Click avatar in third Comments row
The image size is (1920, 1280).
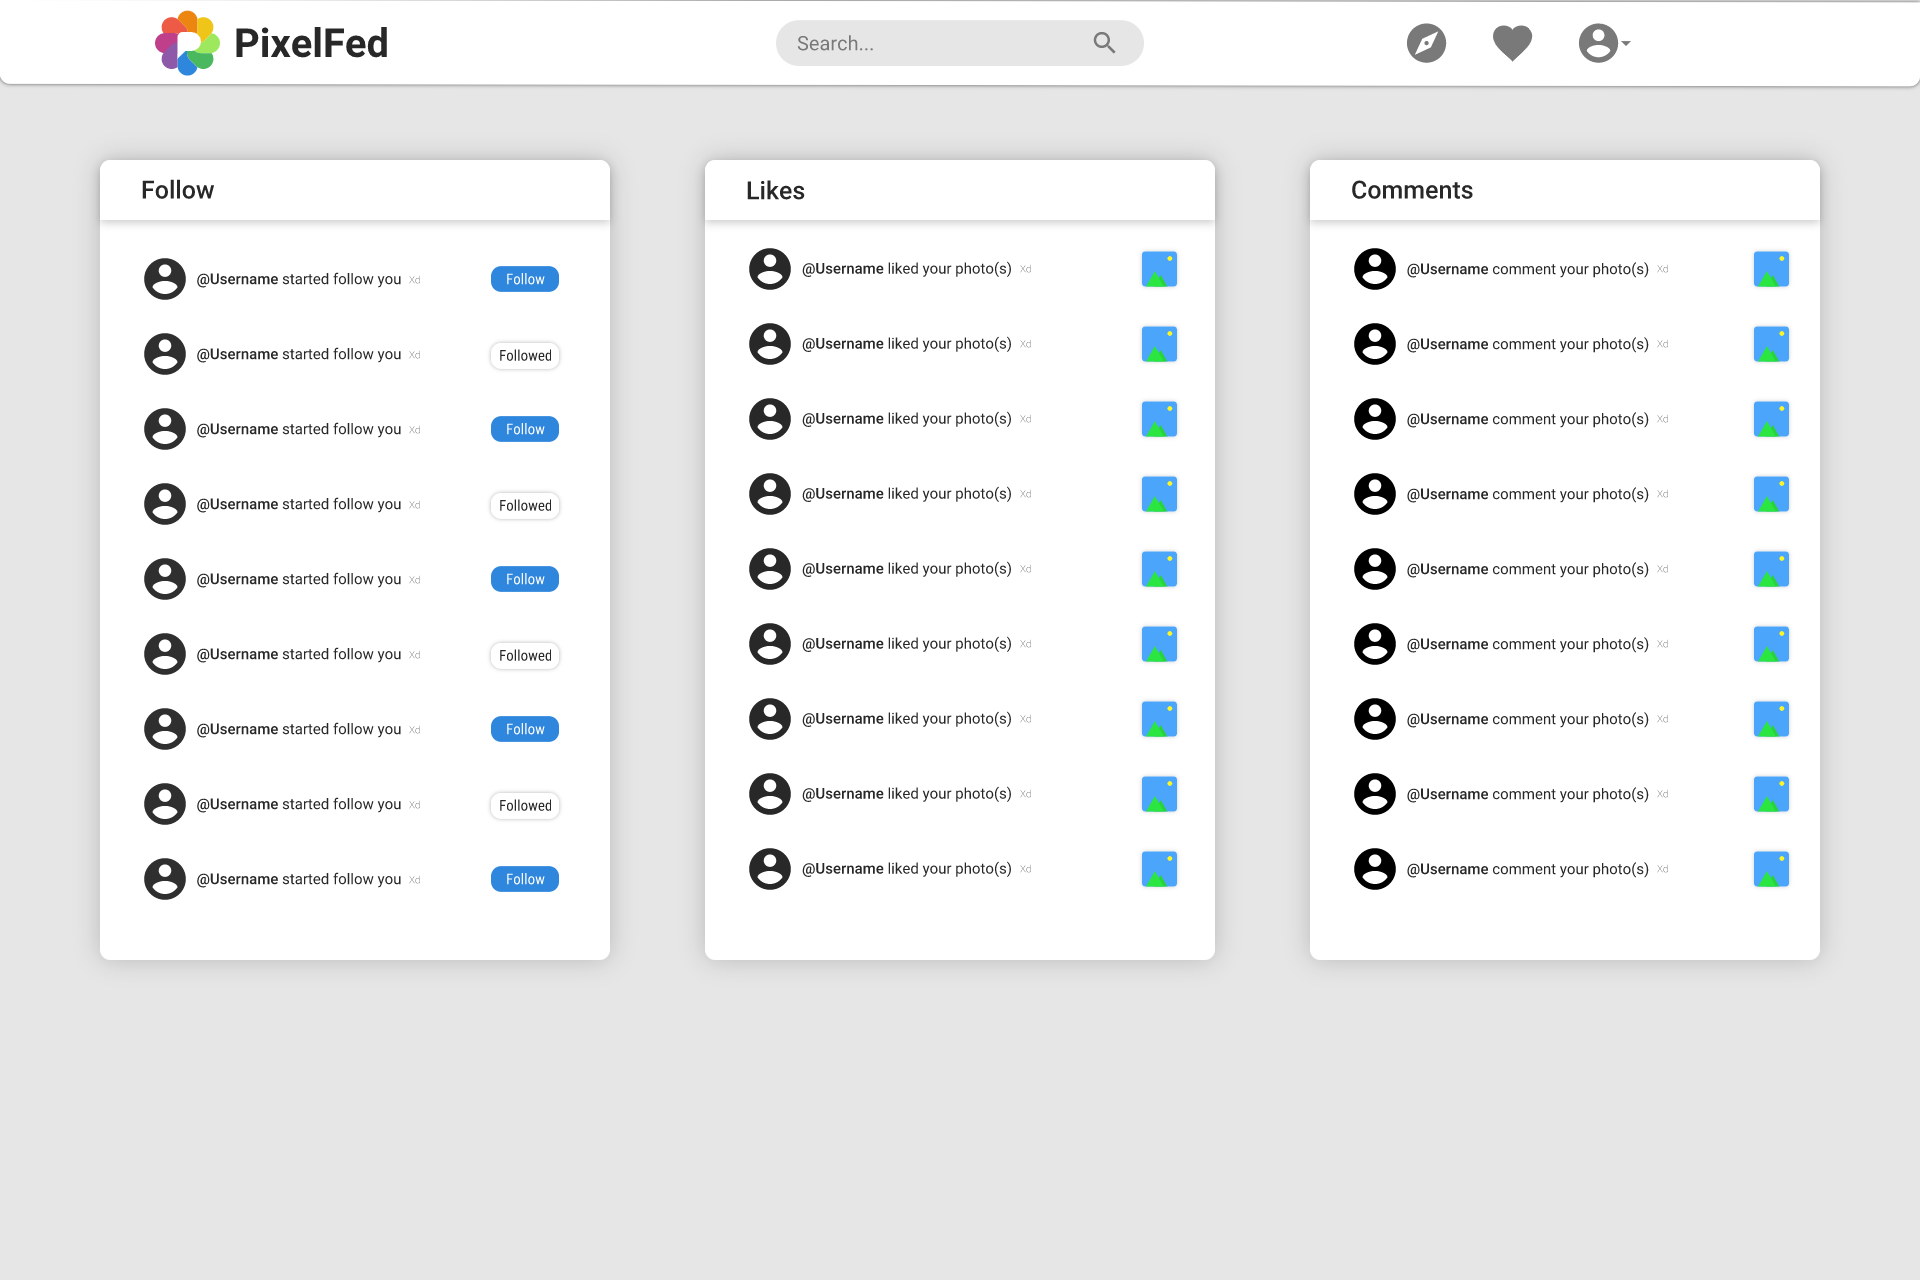[x=1375, y=419]
